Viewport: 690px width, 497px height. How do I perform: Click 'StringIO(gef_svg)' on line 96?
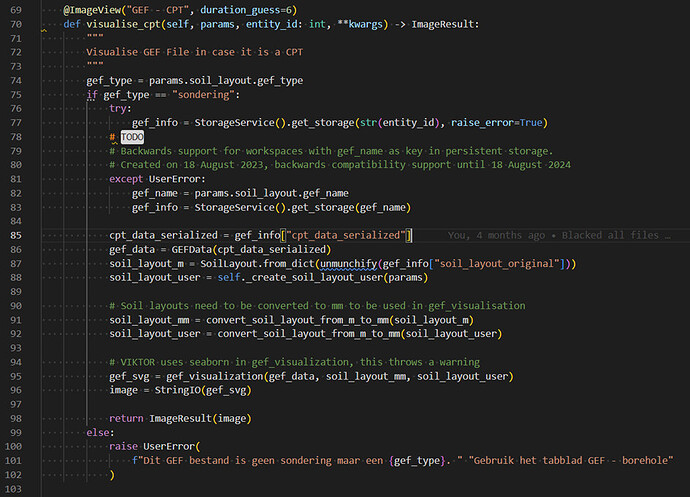[203, 390]
